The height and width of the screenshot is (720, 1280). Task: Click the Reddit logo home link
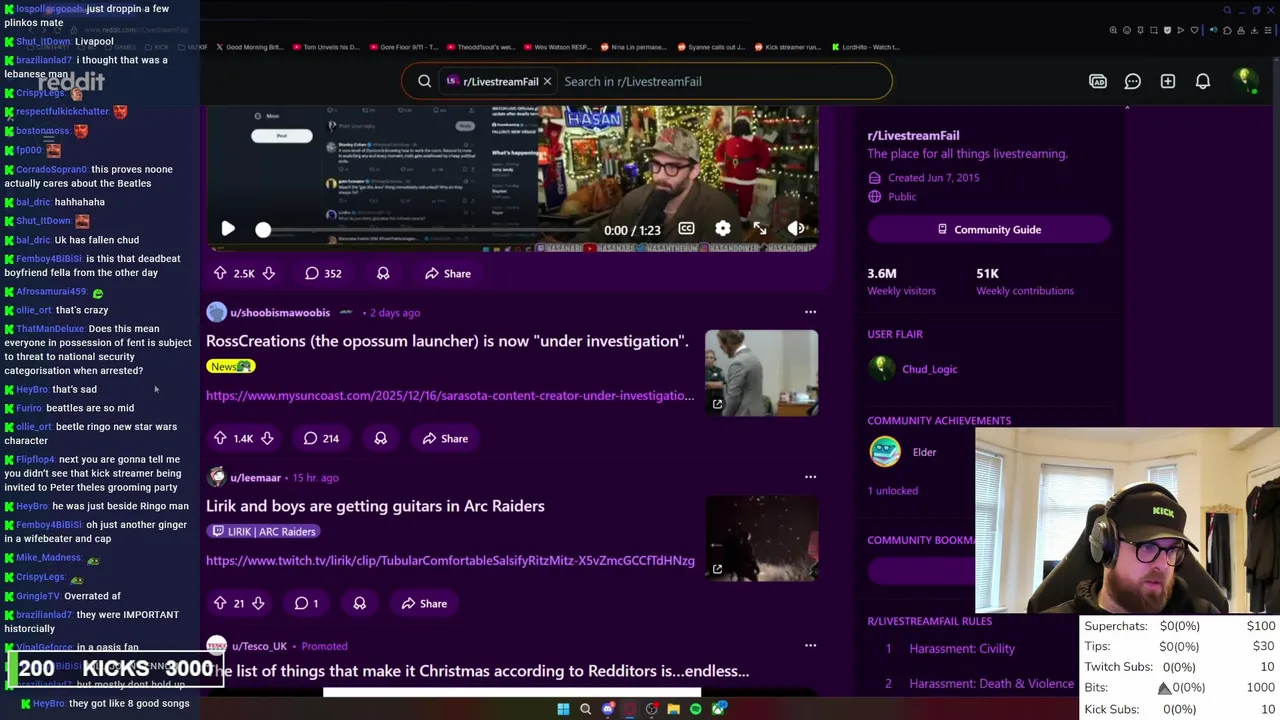(70, 82)
